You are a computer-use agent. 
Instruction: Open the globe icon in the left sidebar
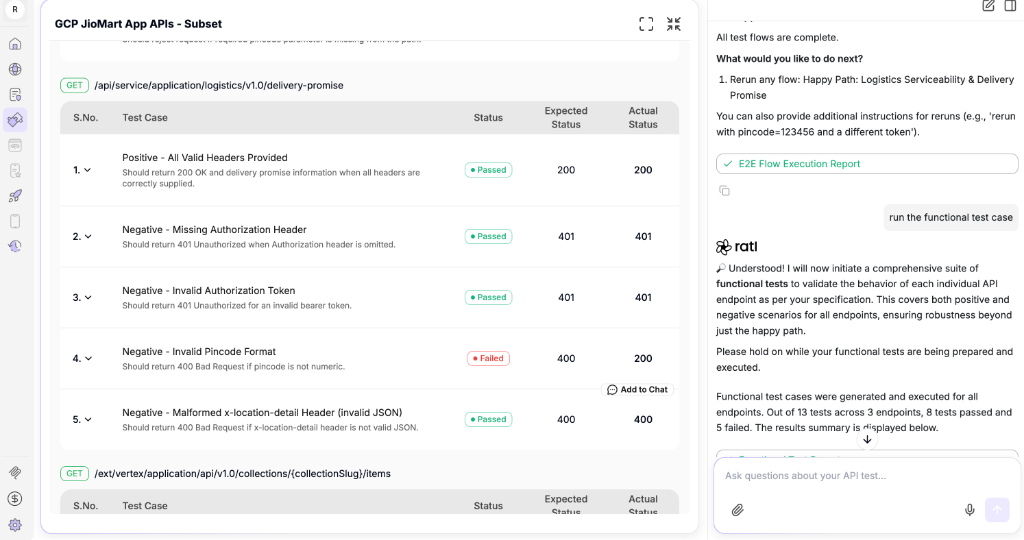[15, 69]
